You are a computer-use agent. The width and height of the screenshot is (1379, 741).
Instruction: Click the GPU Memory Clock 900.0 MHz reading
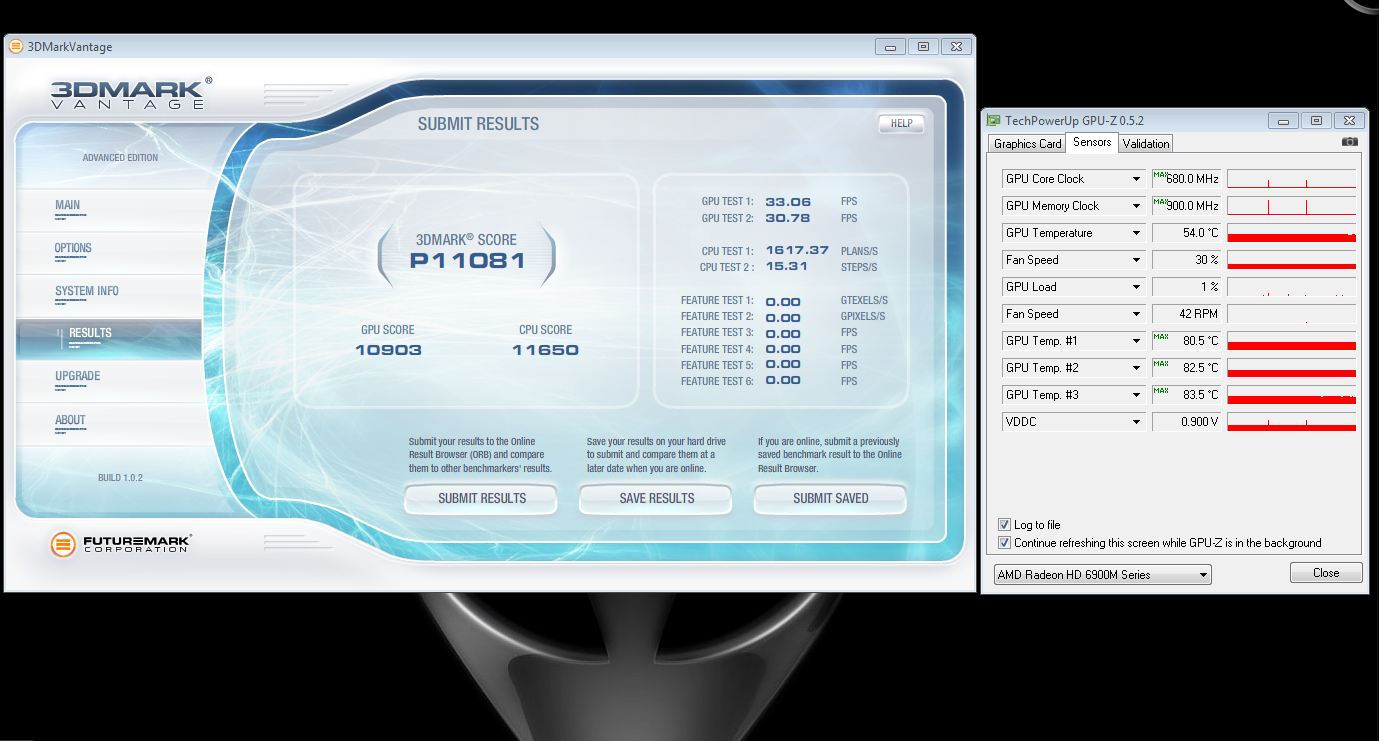pos(1187,206)
